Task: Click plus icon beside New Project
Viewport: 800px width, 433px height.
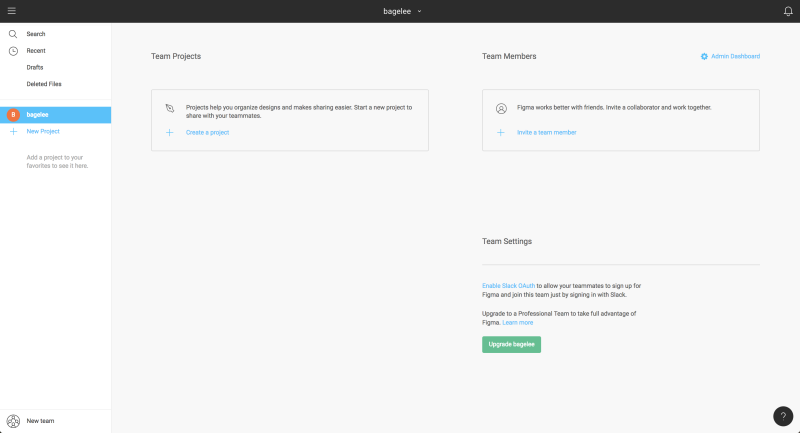Action: coord(13,132)
